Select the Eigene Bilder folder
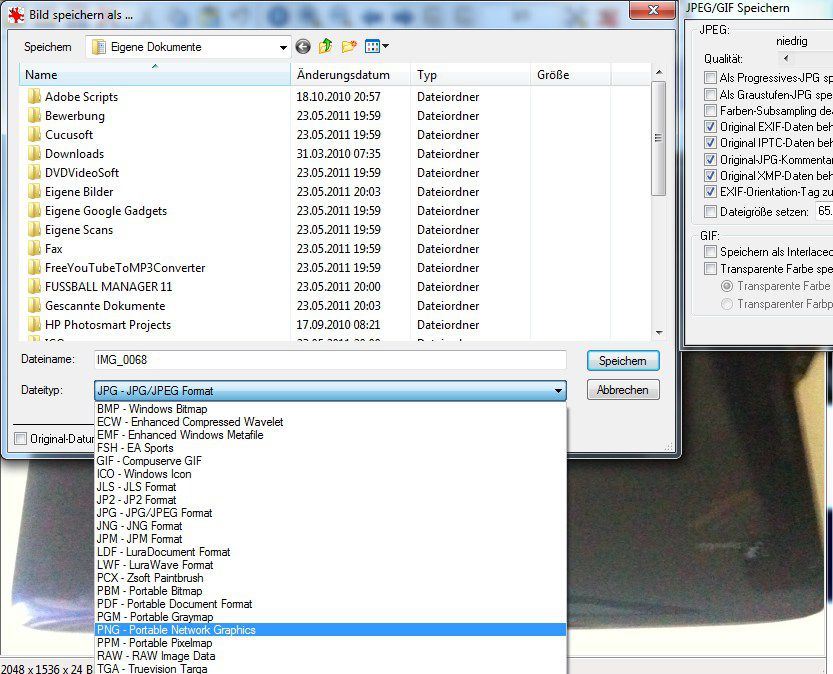Image resolution: width=833 pixels, height=674 pixels. (78, 192)
